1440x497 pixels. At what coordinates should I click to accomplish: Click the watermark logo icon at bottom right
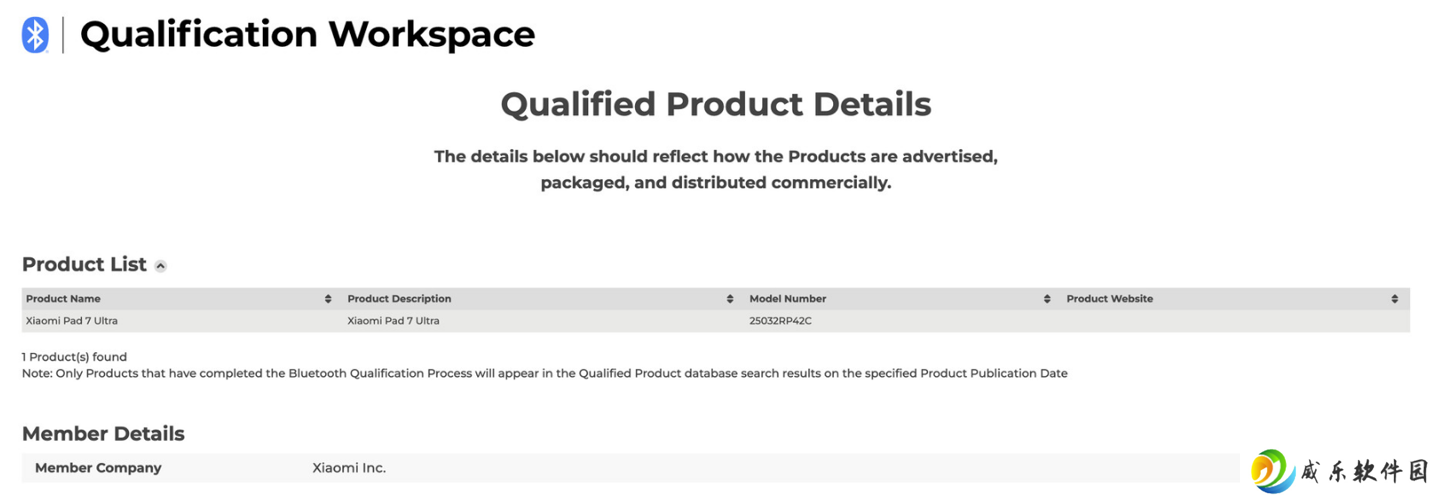(x=1273, y=471)
